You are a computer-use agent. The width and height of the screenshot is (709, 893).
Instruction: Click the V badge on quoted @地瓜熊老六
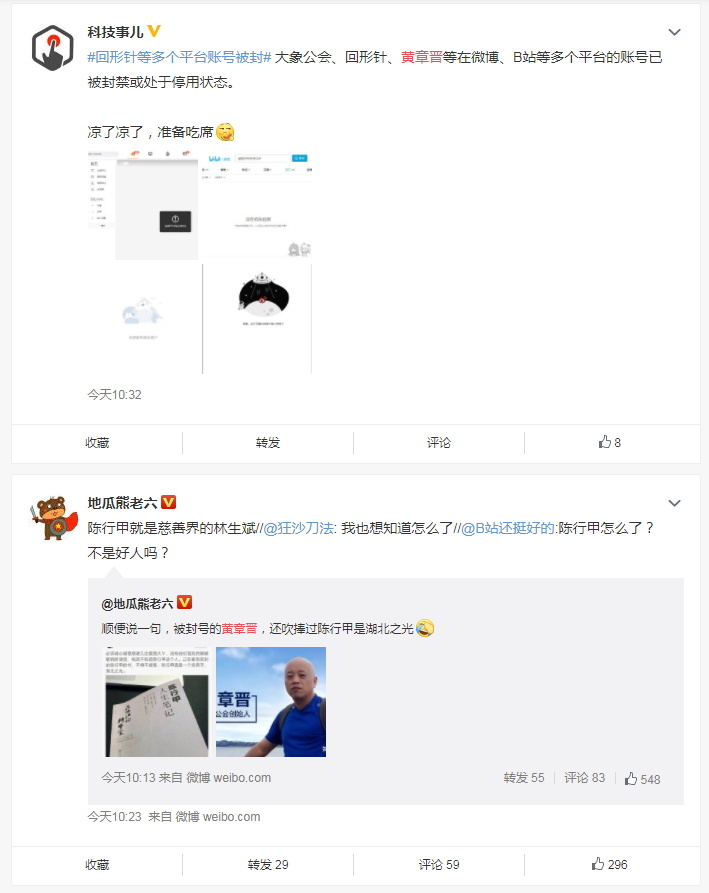click(185, 603)
